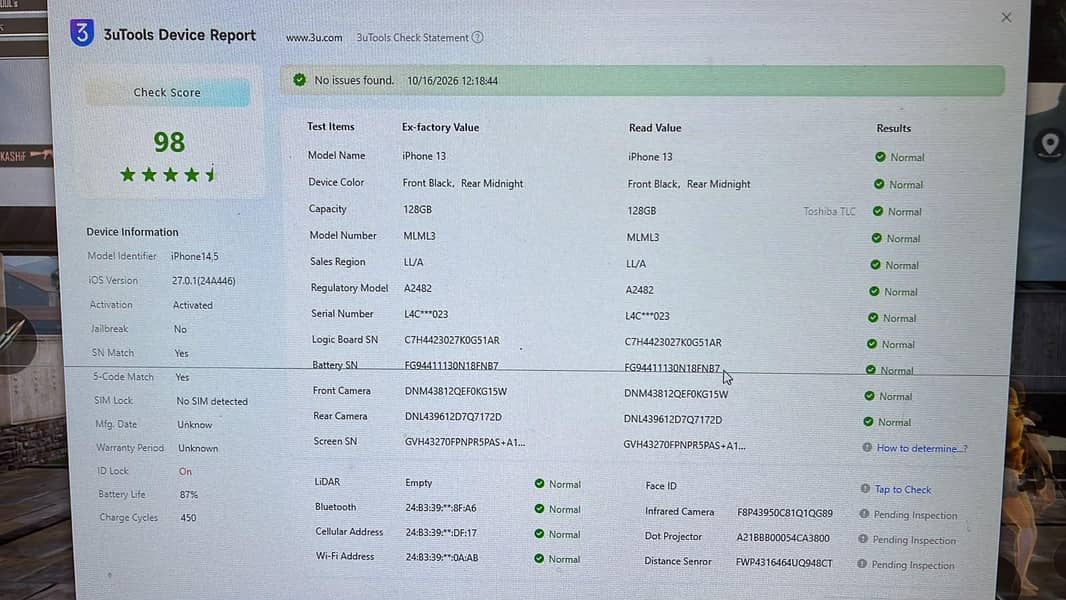Viewport: 1066px width, 600px height.
Task: Open the 3uTools Check Statement help icon
Action: pyautogui.click(x=478, y=37)
